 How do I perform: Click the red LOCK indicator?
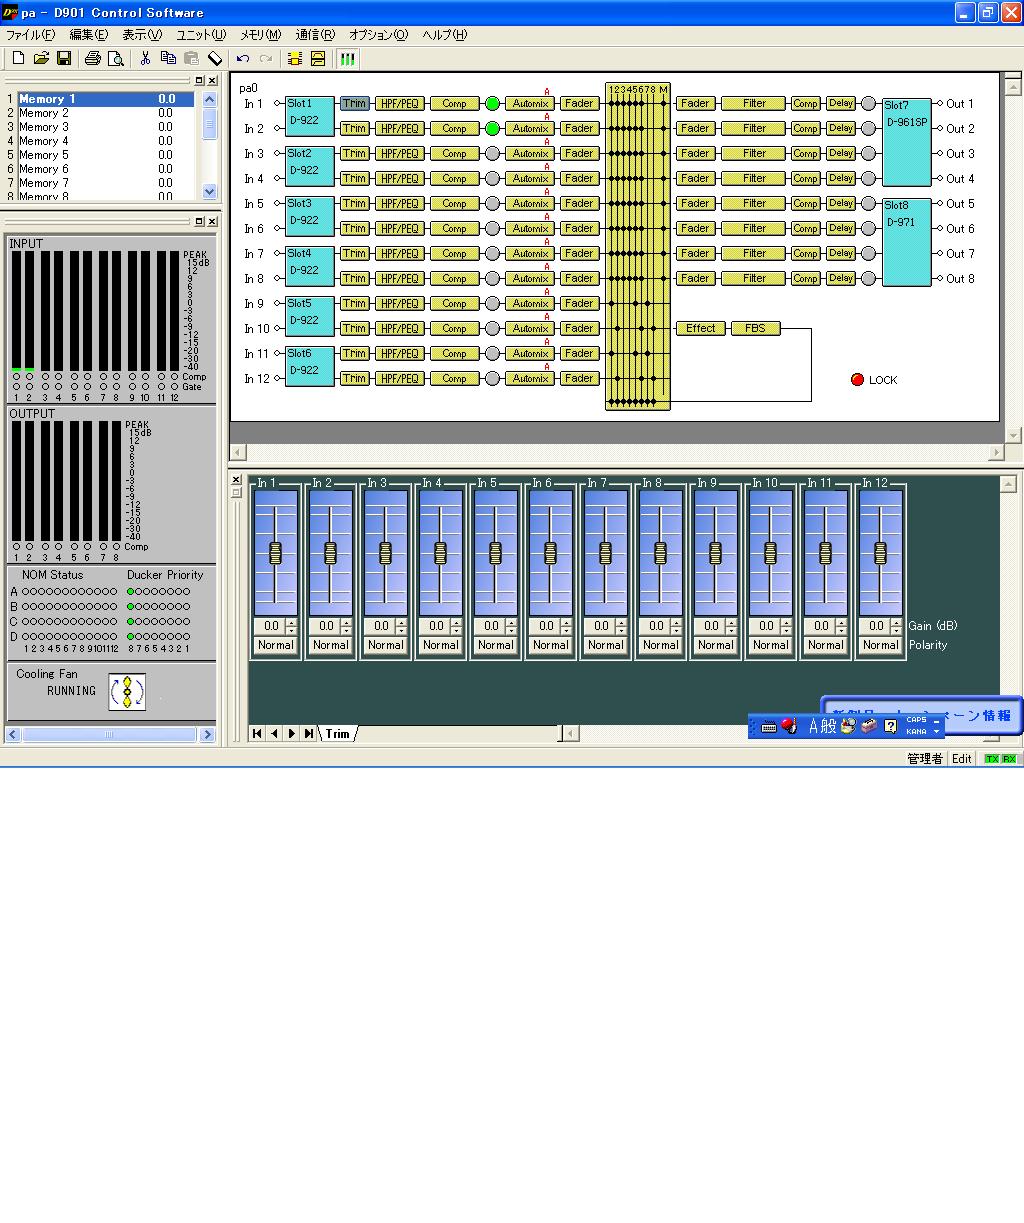tap(857, 380)
